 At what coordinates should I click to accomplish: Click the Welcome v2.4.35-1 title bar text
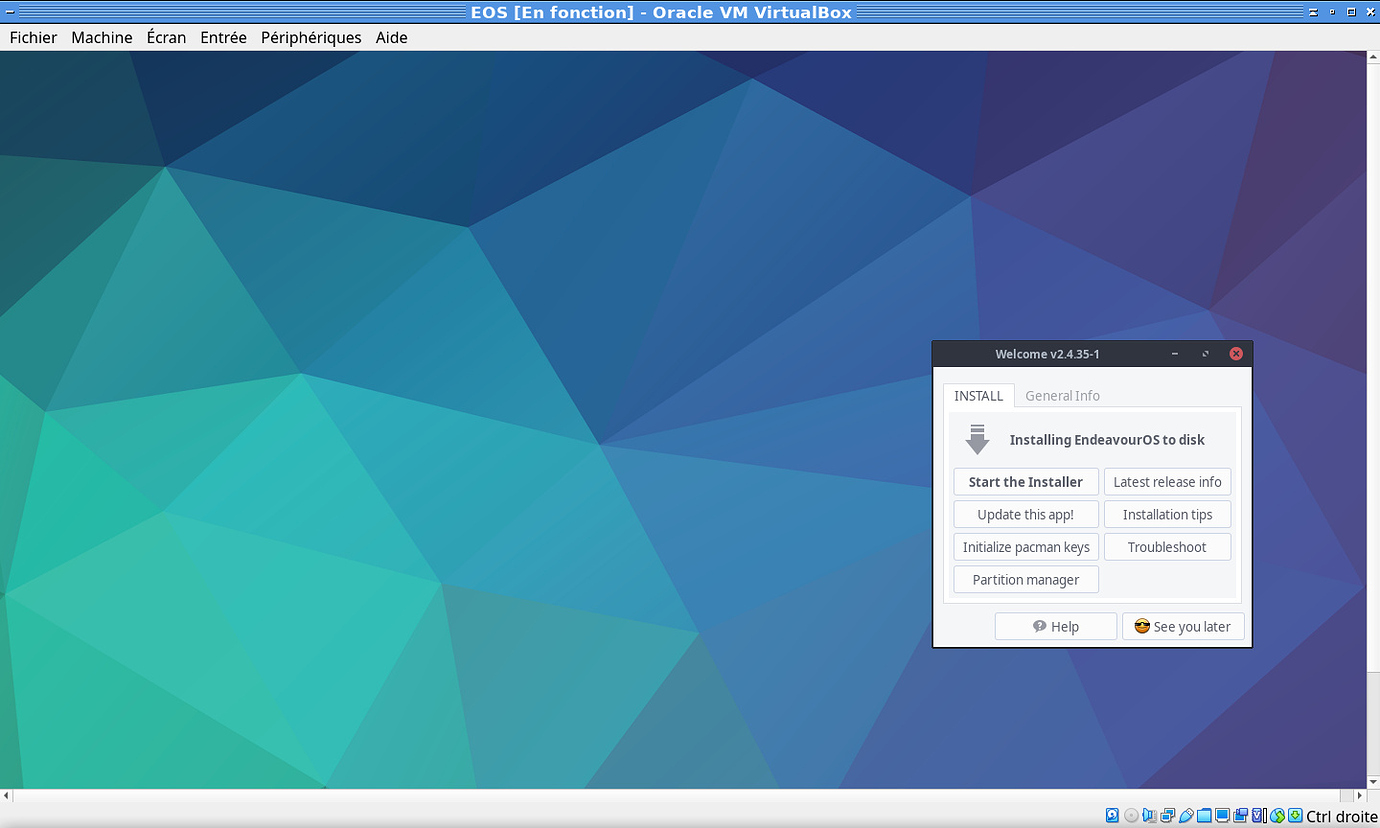(x=1047, y=354)
